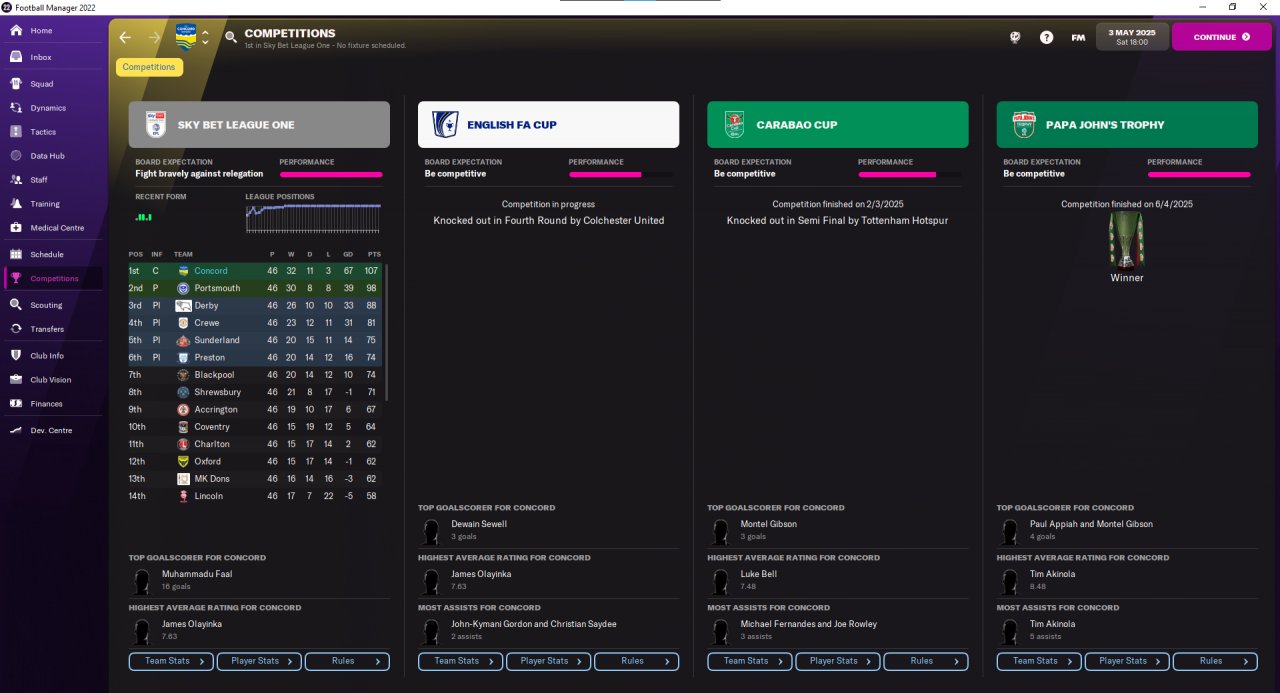Click the league performance progress bar
The width and height of the screenshot is (1280, 693).
pos(331,174)
